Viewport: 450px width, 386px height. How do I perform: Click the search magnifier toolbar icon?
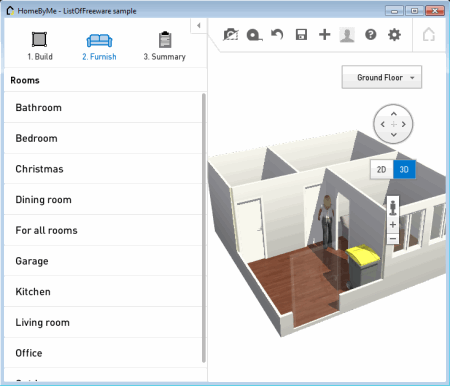[254, 35]
